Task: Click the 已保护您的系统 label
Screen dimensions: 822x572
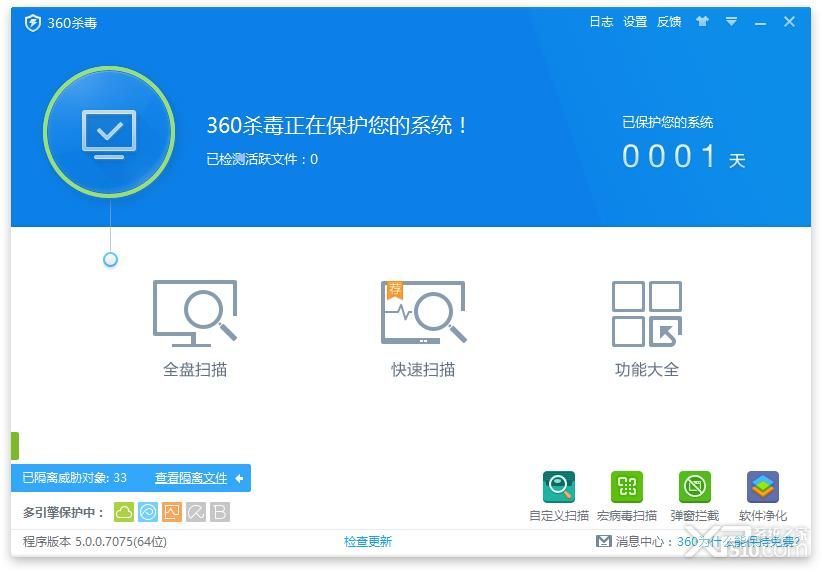Action: (667, 122)
